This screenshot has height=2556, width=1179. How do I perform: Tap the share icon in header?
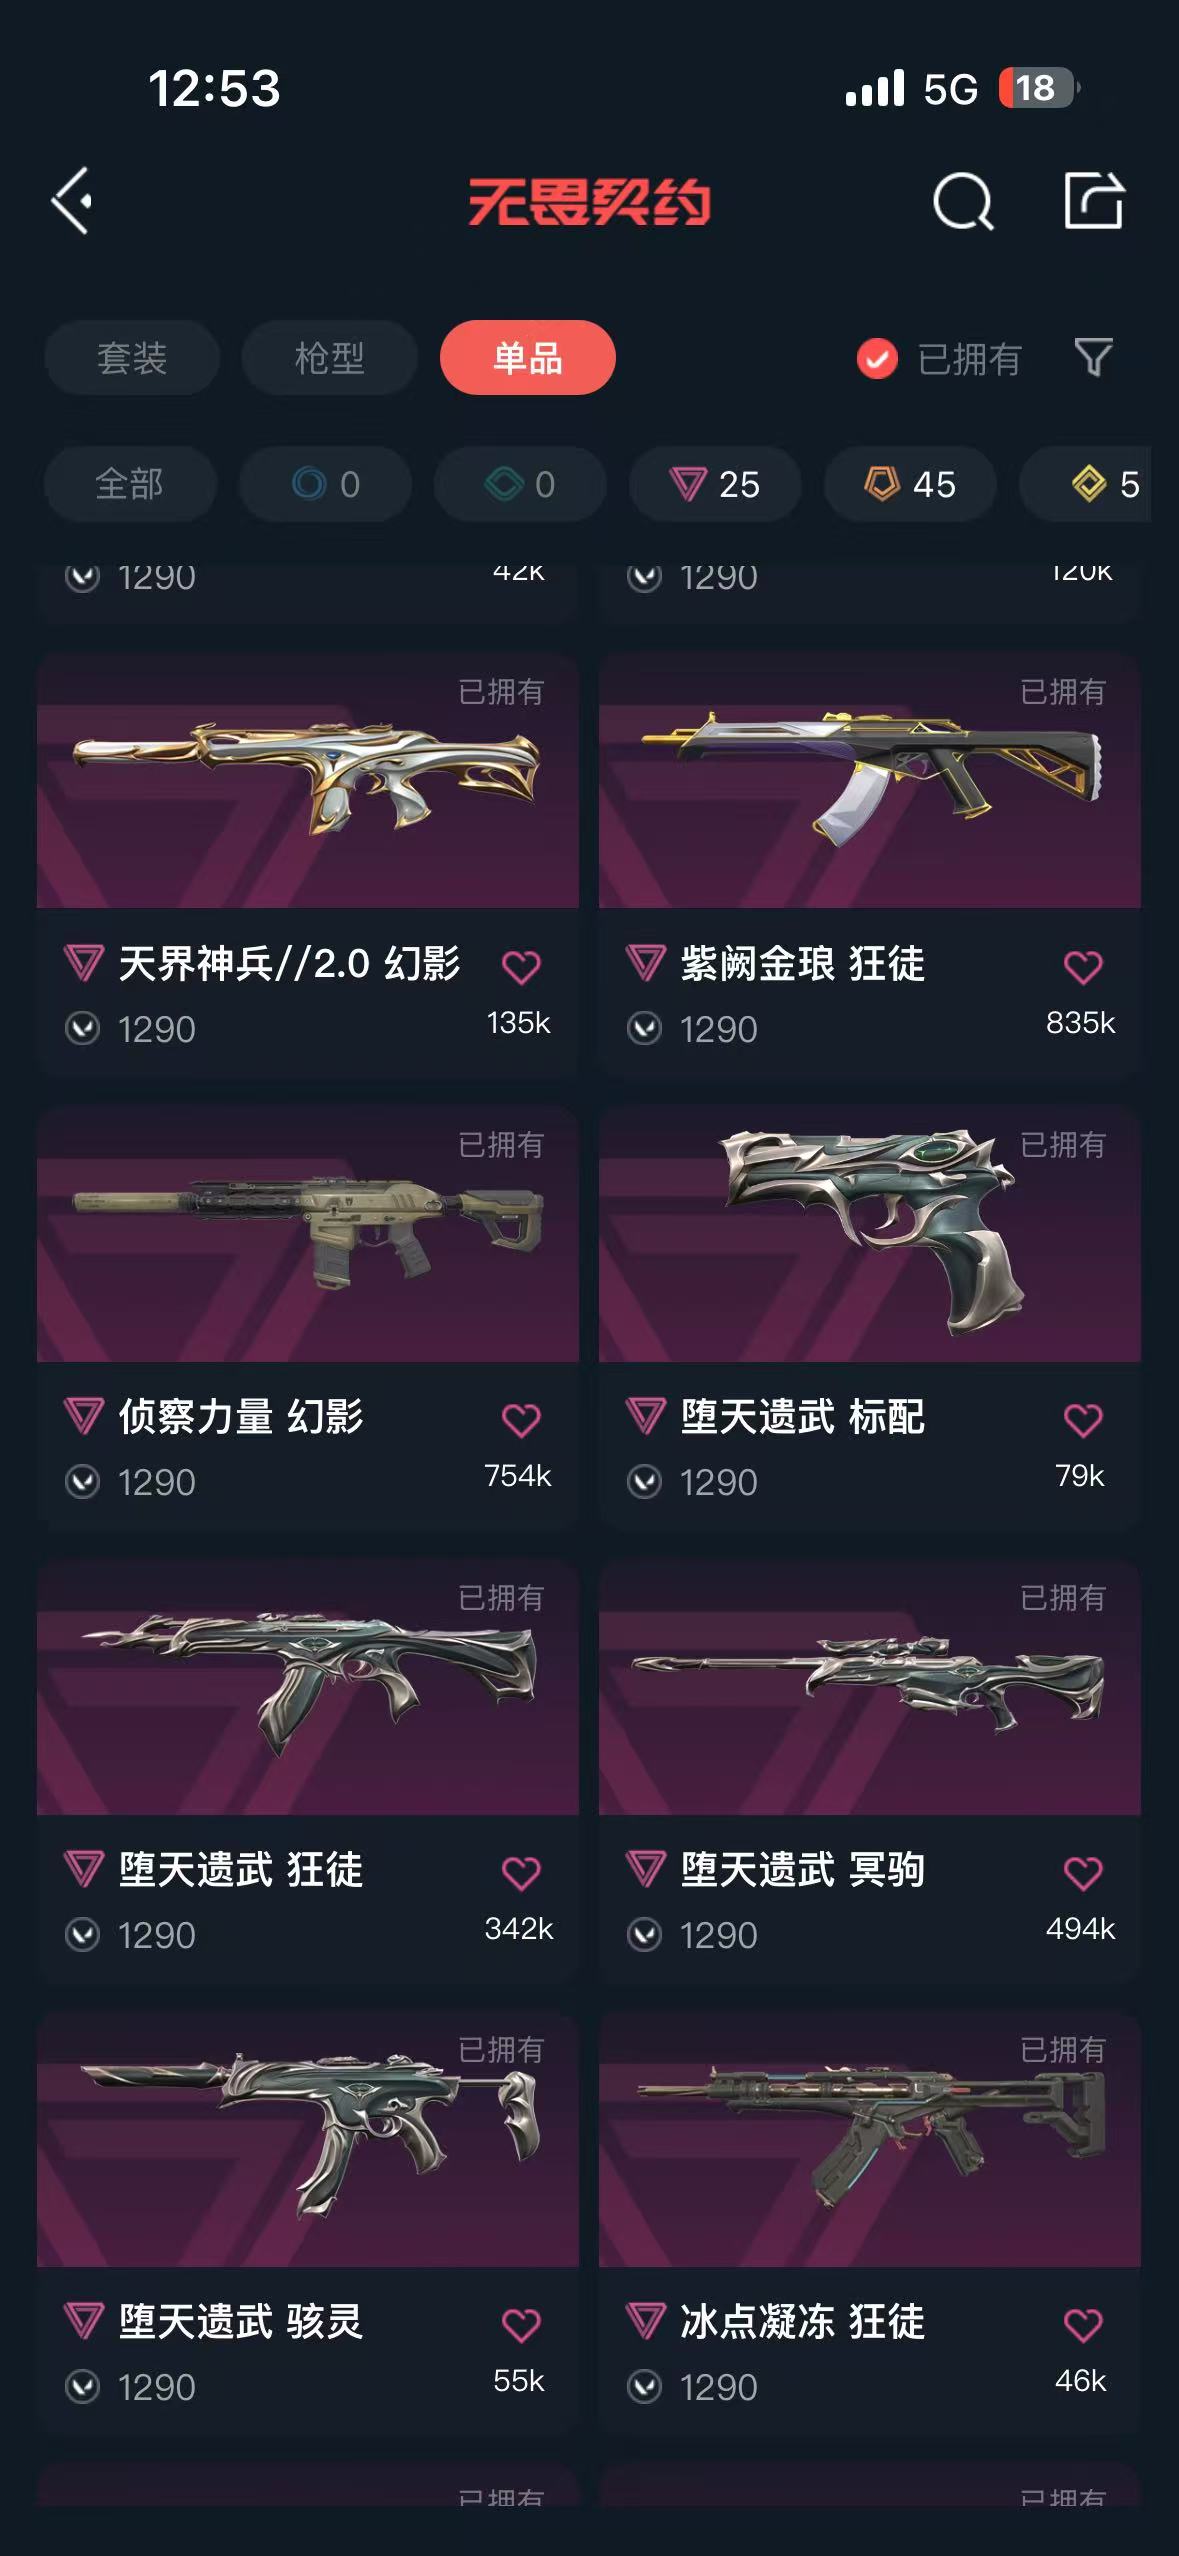(1093, 200)
